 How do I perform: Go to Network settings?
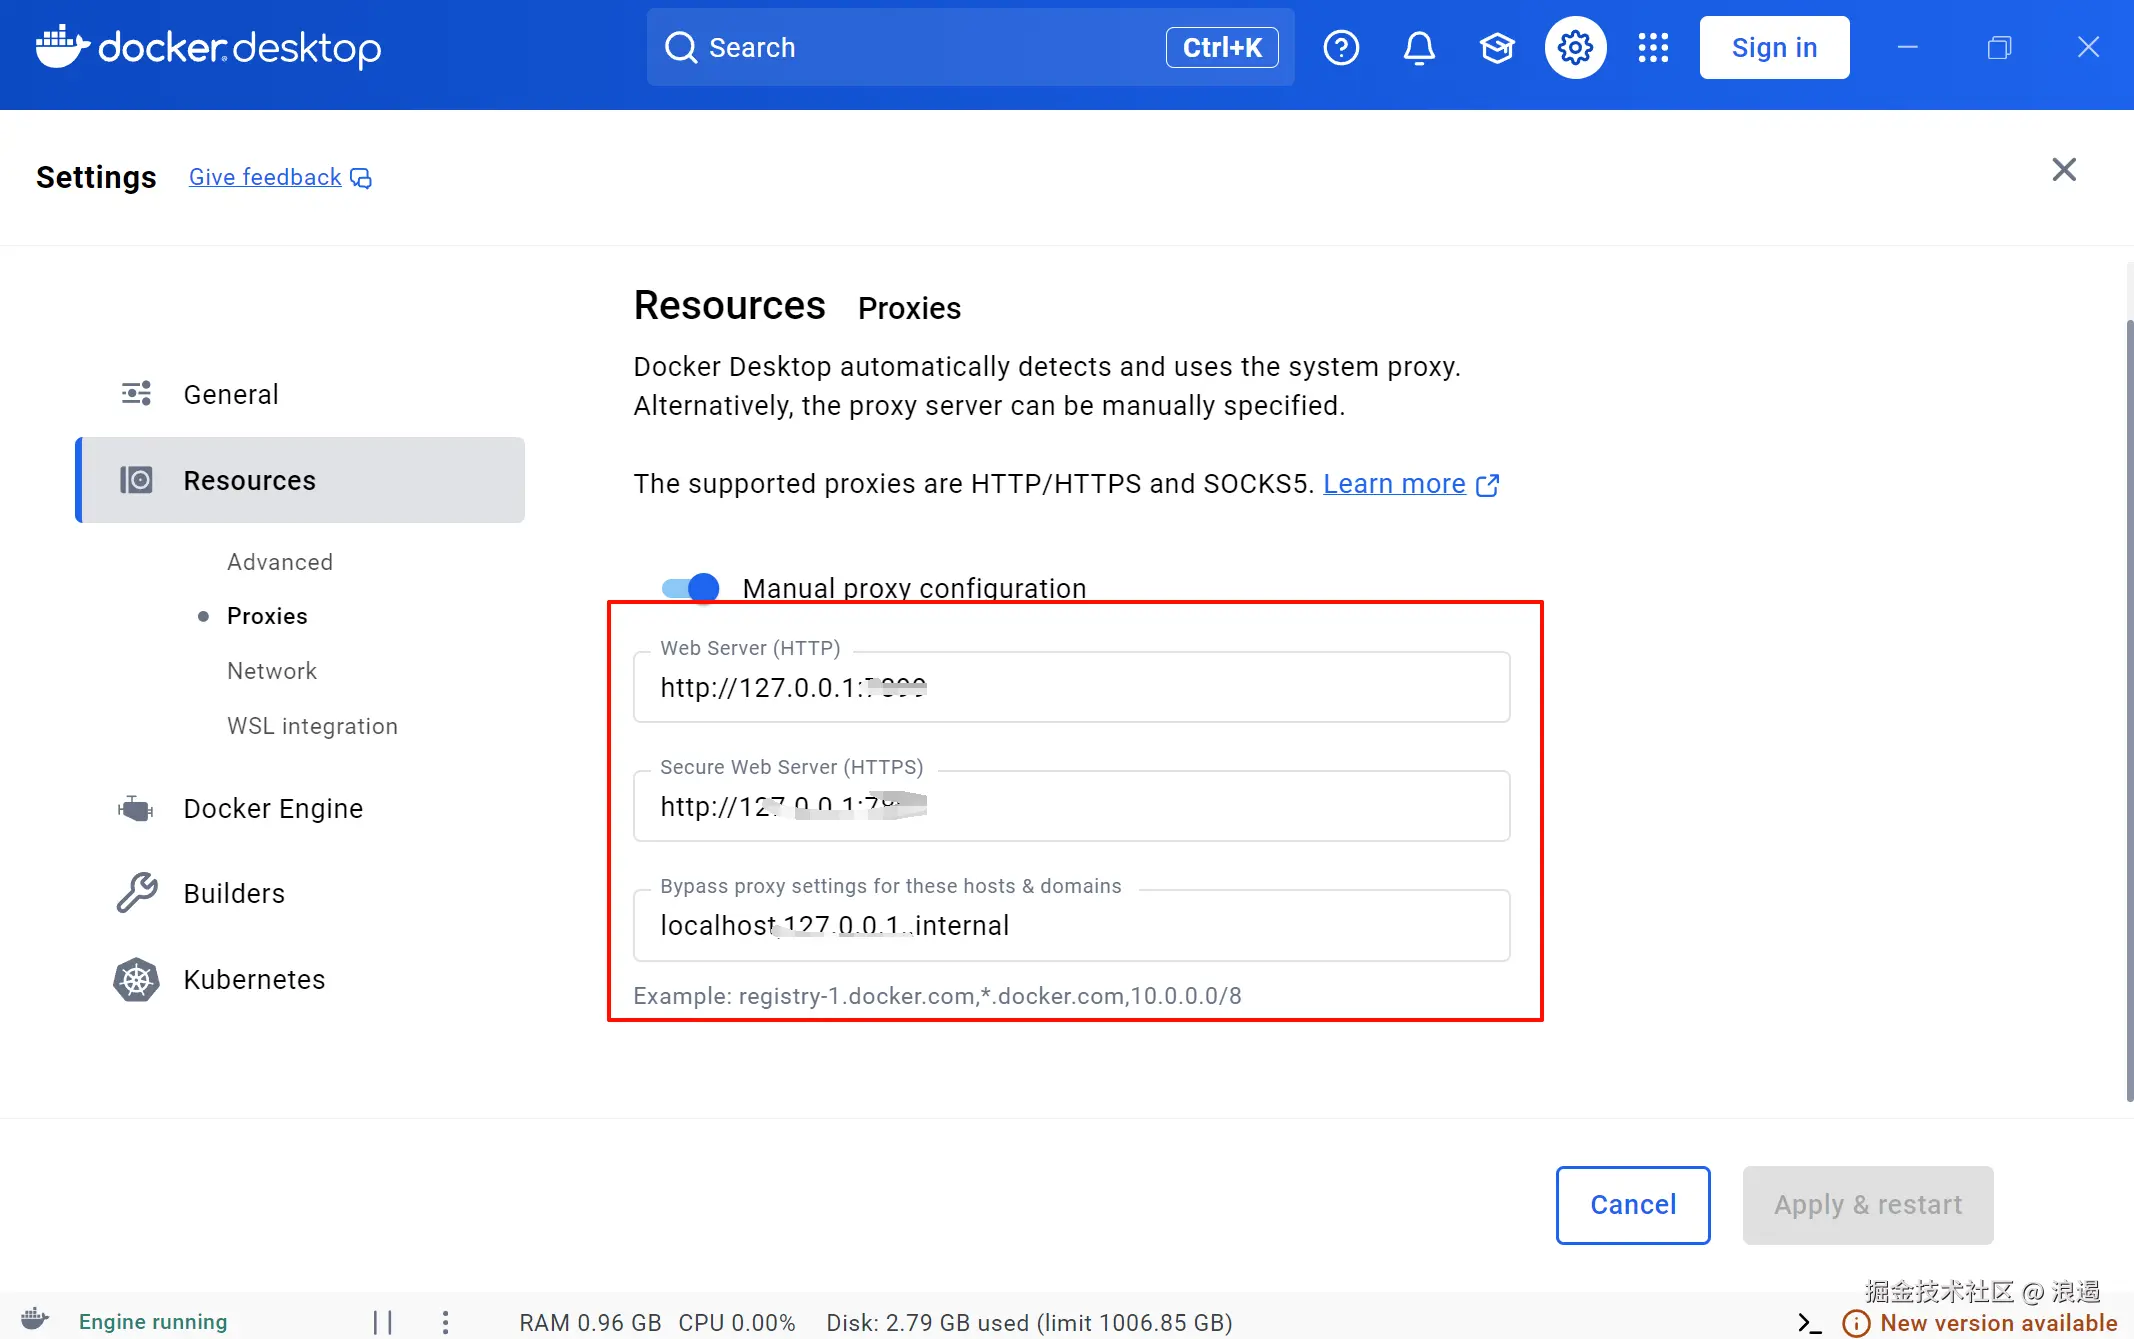(272, 671)
